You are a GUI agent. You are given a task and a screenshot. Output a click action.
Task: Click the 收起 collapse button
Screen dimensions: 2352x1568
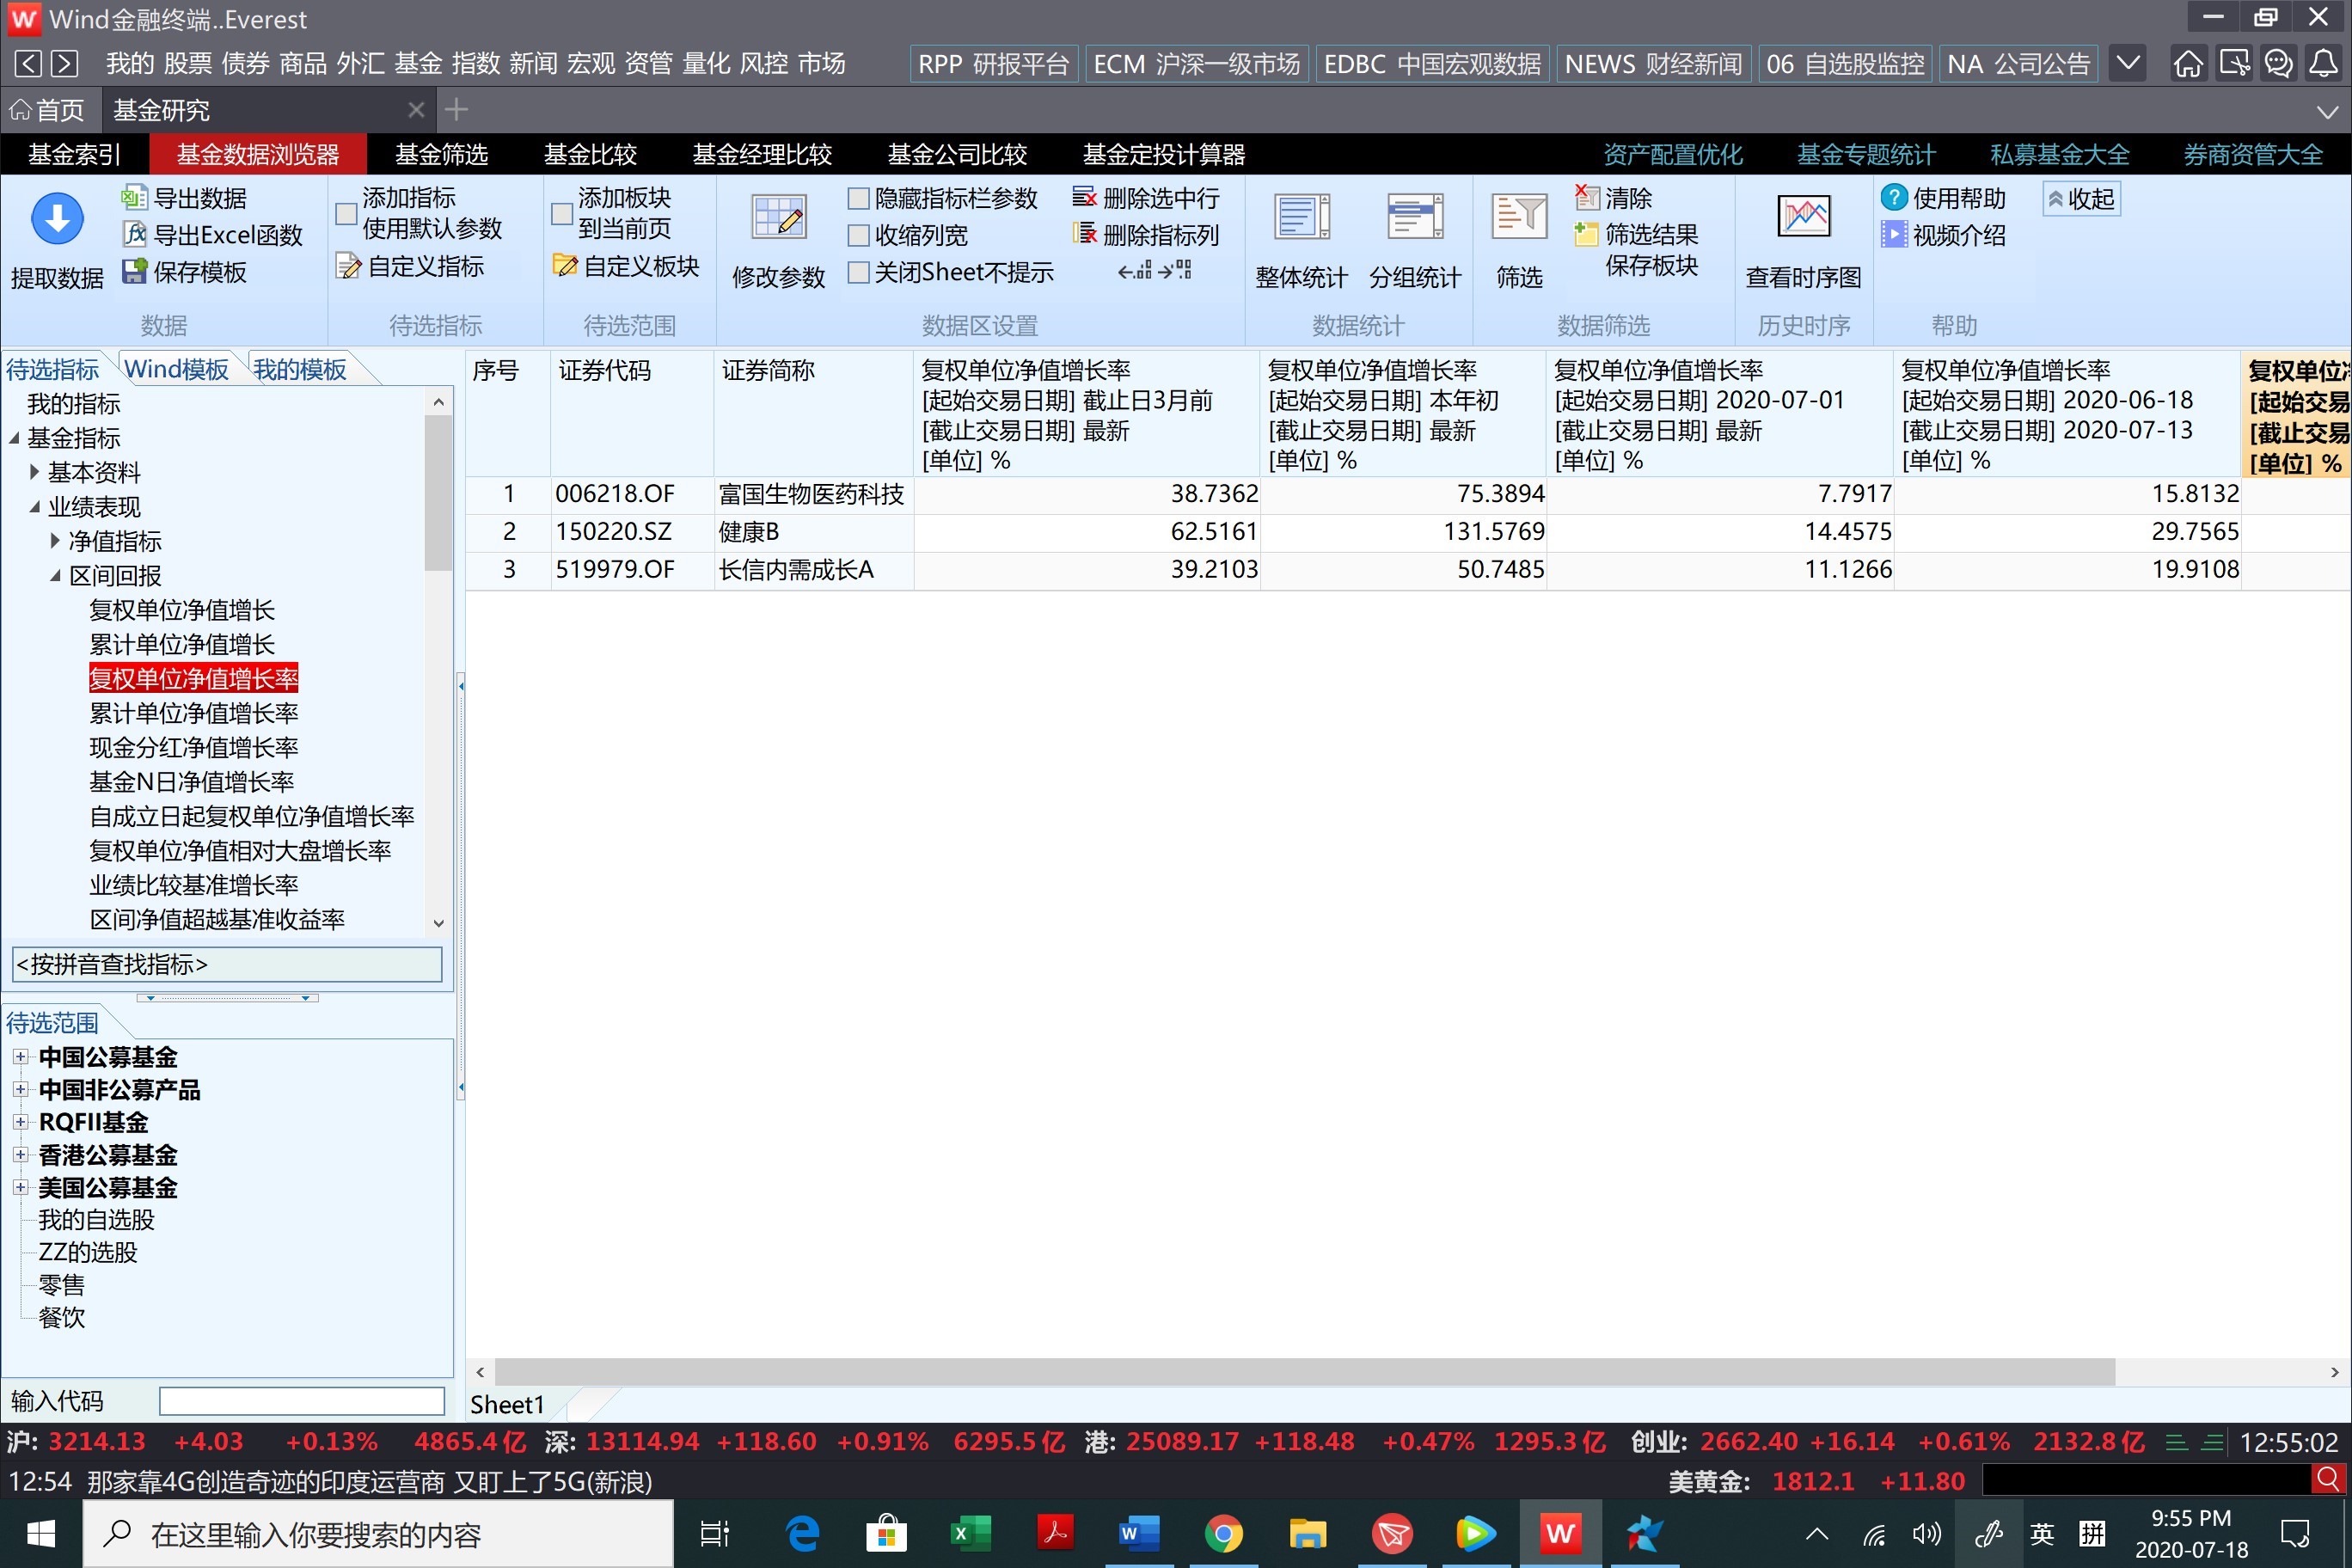coord(2081,199)
